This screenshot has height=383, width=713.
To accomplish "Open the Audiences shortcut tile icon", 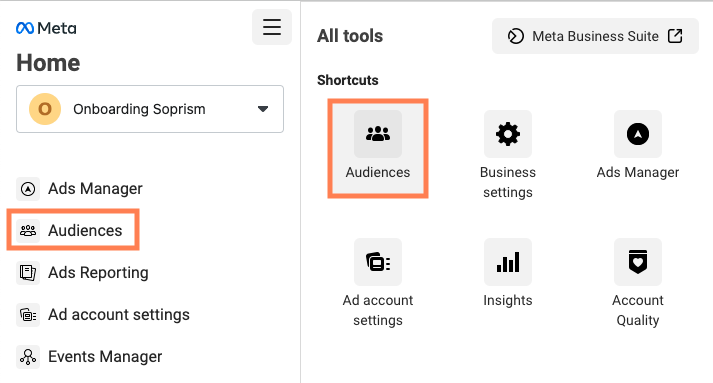I will tap(378, 134).
